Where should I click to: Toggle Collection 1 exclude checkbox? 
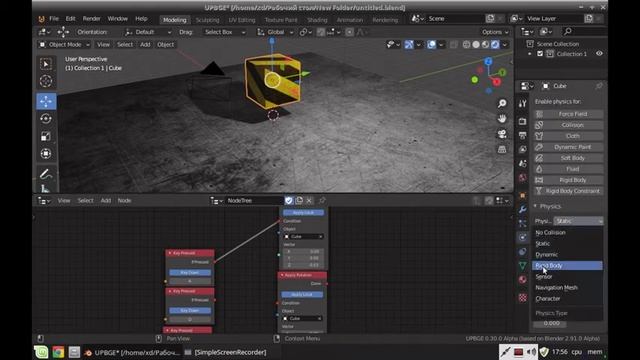[x=540, y=54]
